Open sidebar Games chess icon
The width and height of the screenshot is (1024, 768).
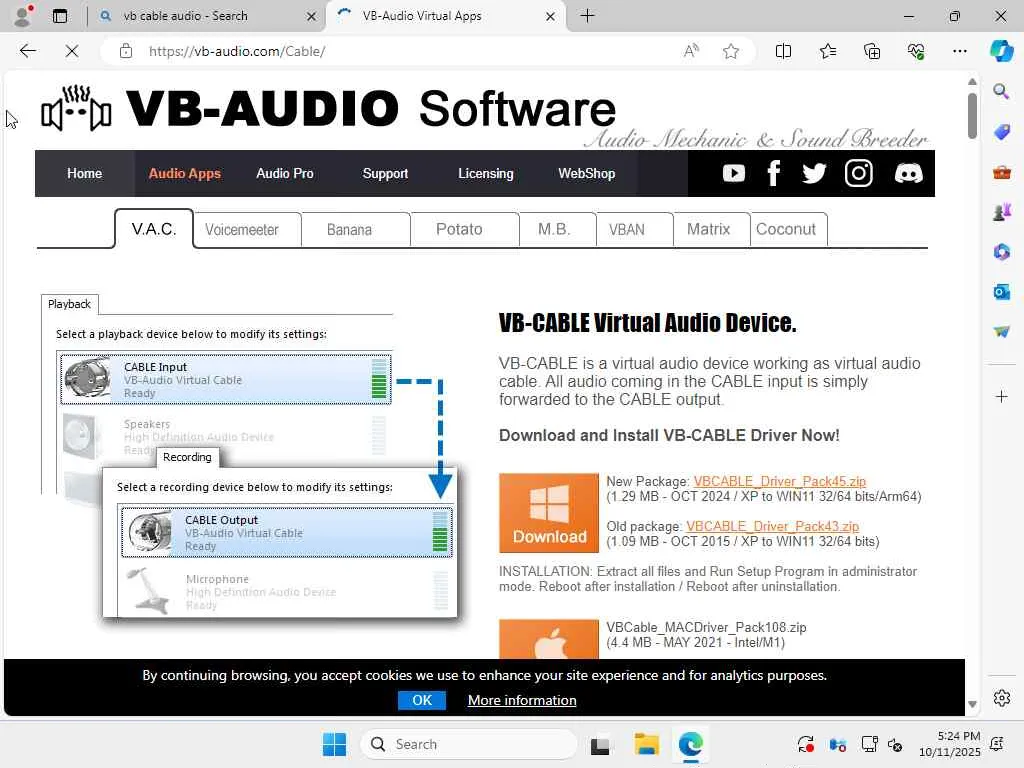pyautogui.click(x=1001, y=212)
